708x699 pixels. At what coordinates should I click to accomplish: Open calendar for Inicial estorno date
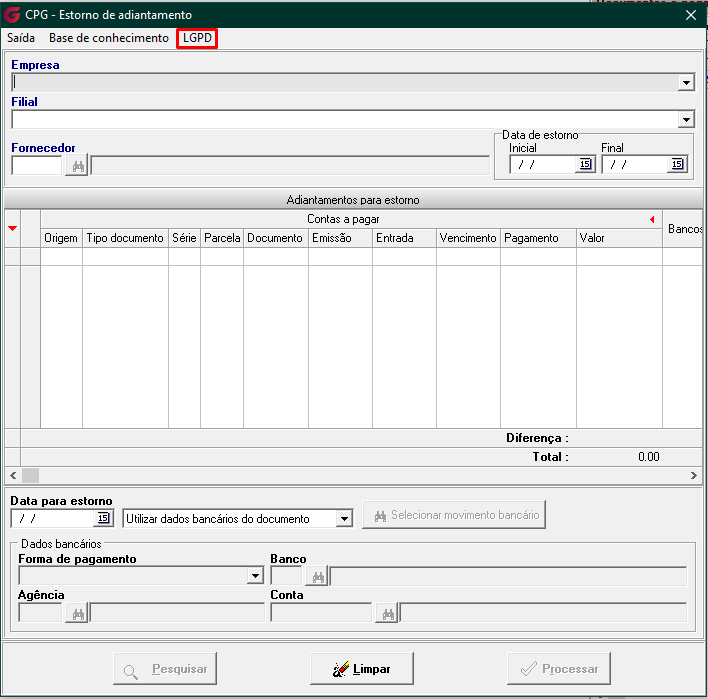585,164
